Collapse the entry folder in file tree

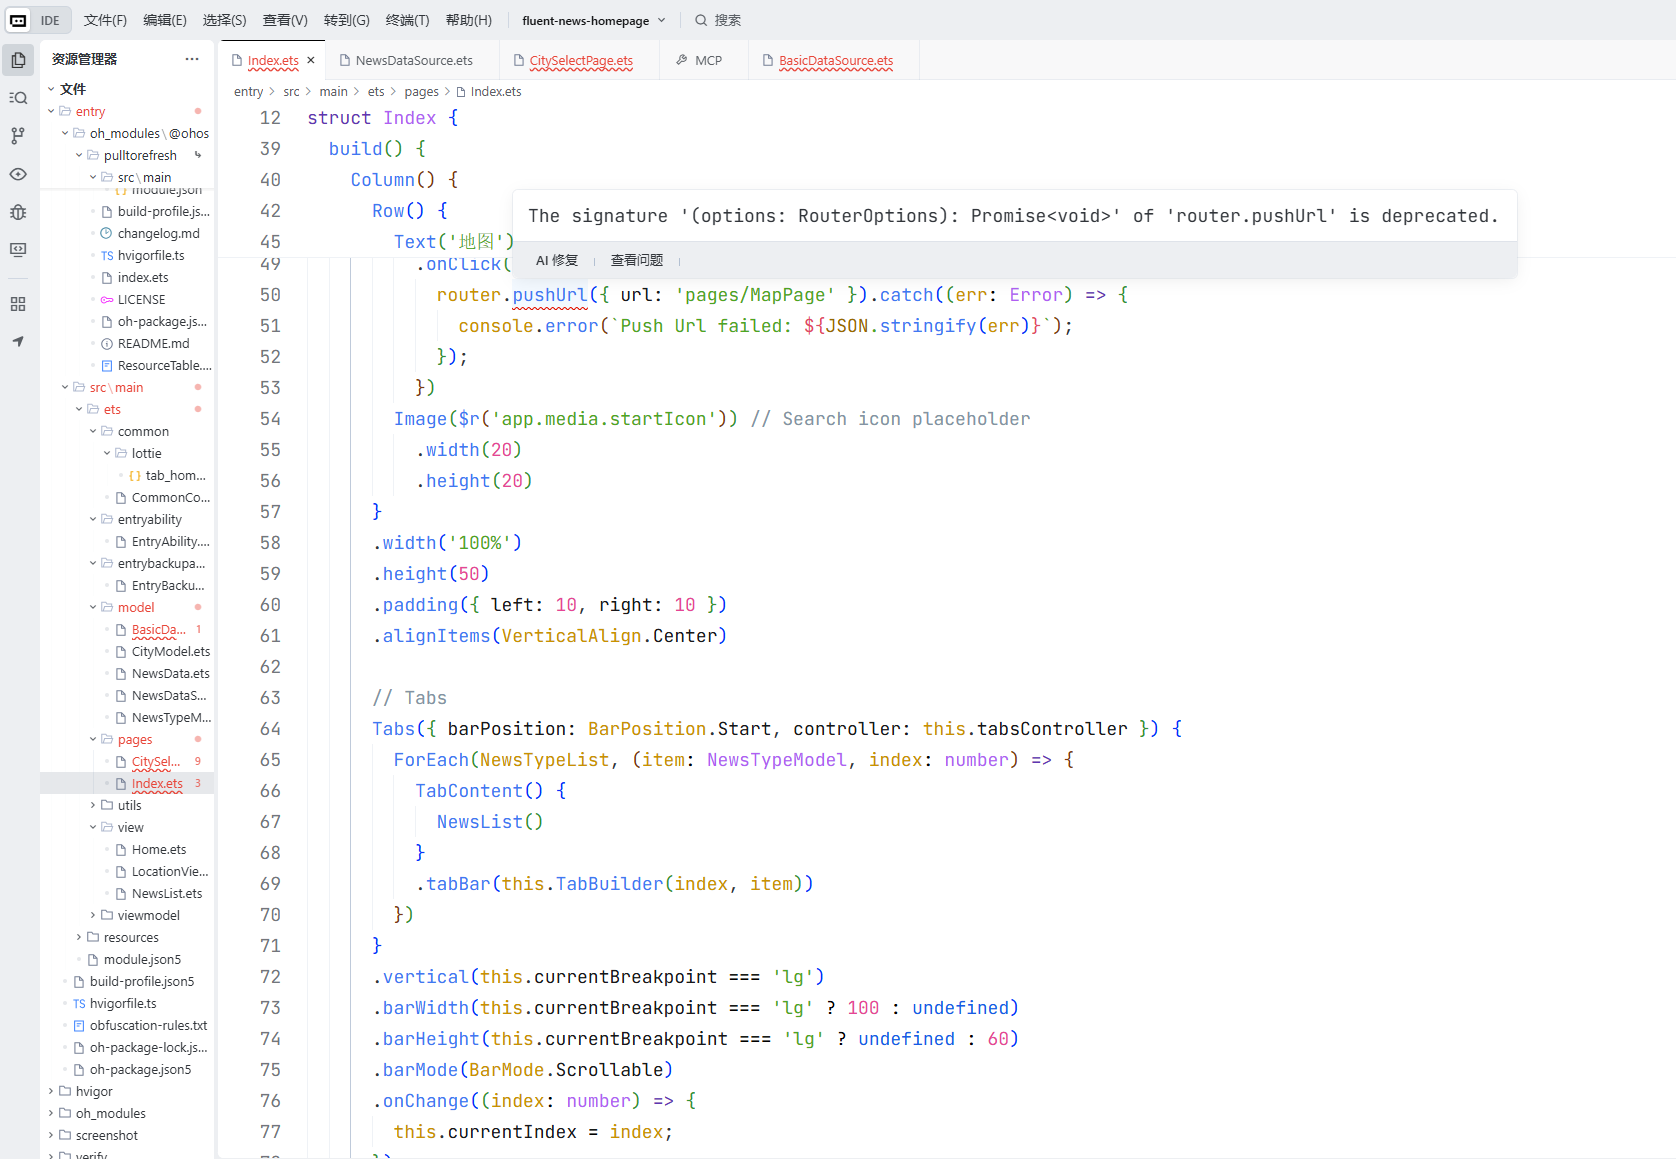point(51,111)
